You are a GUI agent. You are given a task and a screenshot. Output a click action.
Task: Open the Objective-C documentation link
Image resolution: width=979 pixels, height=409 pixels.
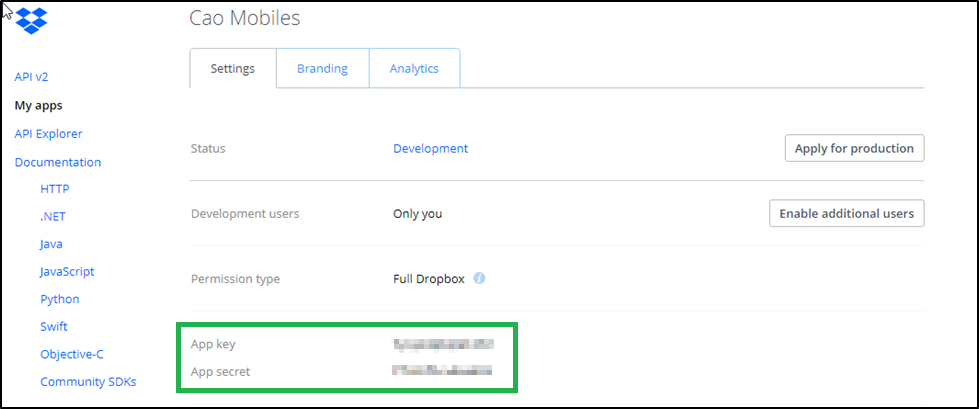coord(72,354)
